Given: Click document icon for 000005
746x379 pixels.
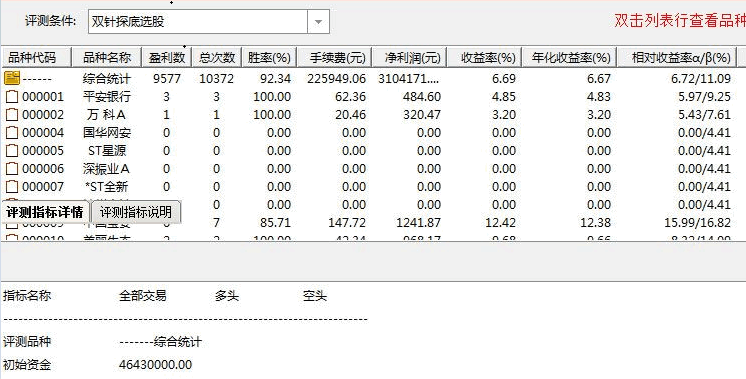Looking at the screenshot, I should [x=12, y=151].
